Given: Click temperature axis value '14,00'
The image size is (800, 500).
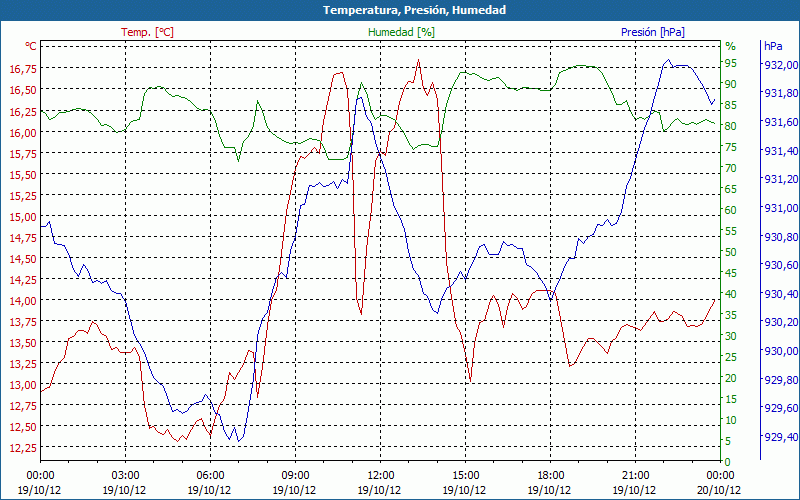Looking at the screenshot, I should coord(23,301).
